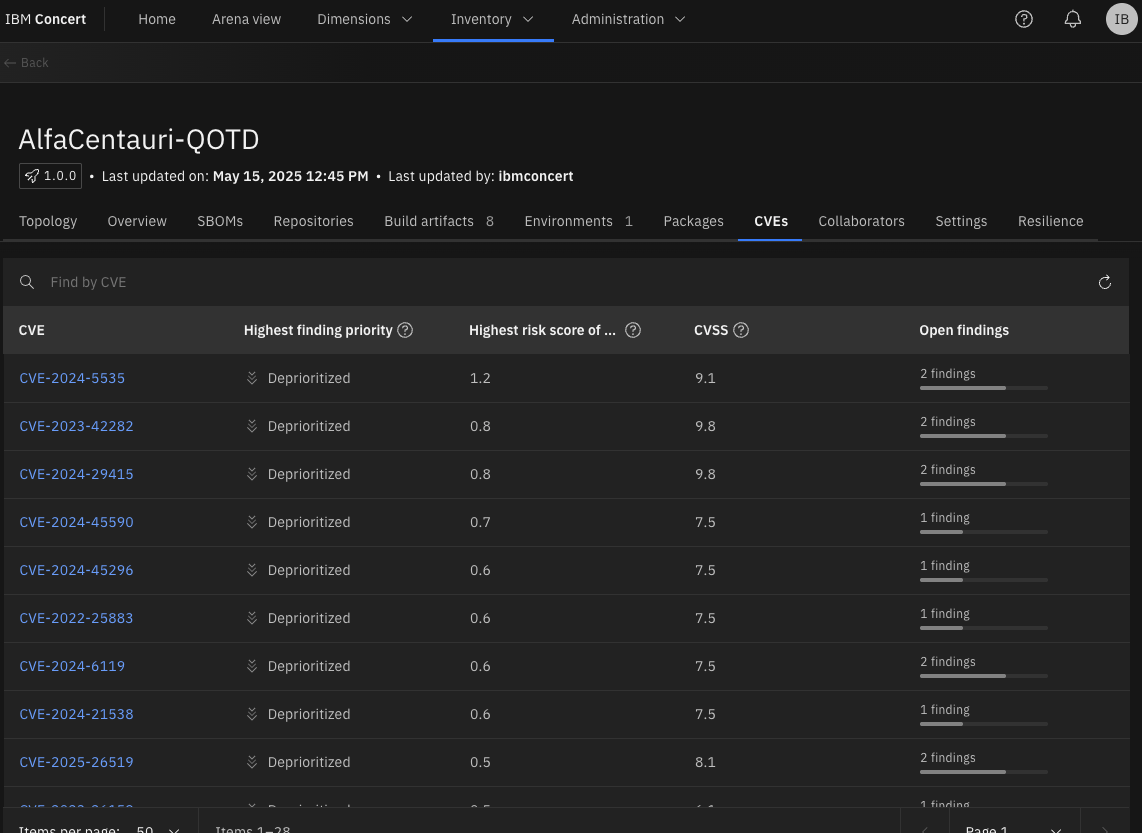
Task: View the Environments tab
Action: tap(578, 221)
